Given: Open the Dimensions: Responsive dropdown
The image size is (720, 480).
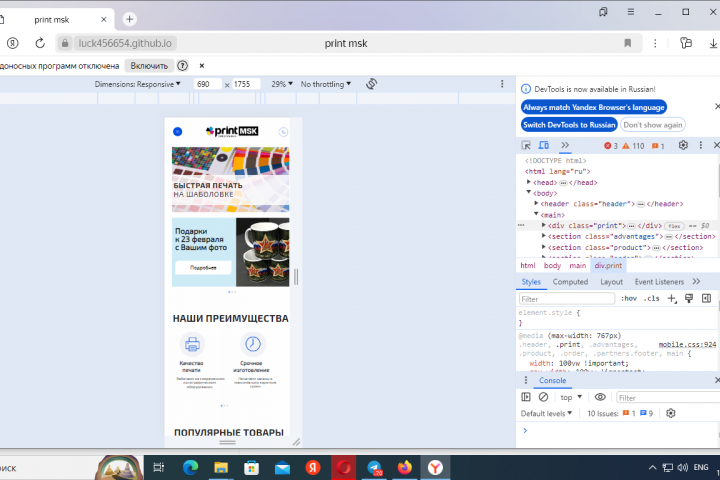Looking at the screenshot, I should click(137, 84).
